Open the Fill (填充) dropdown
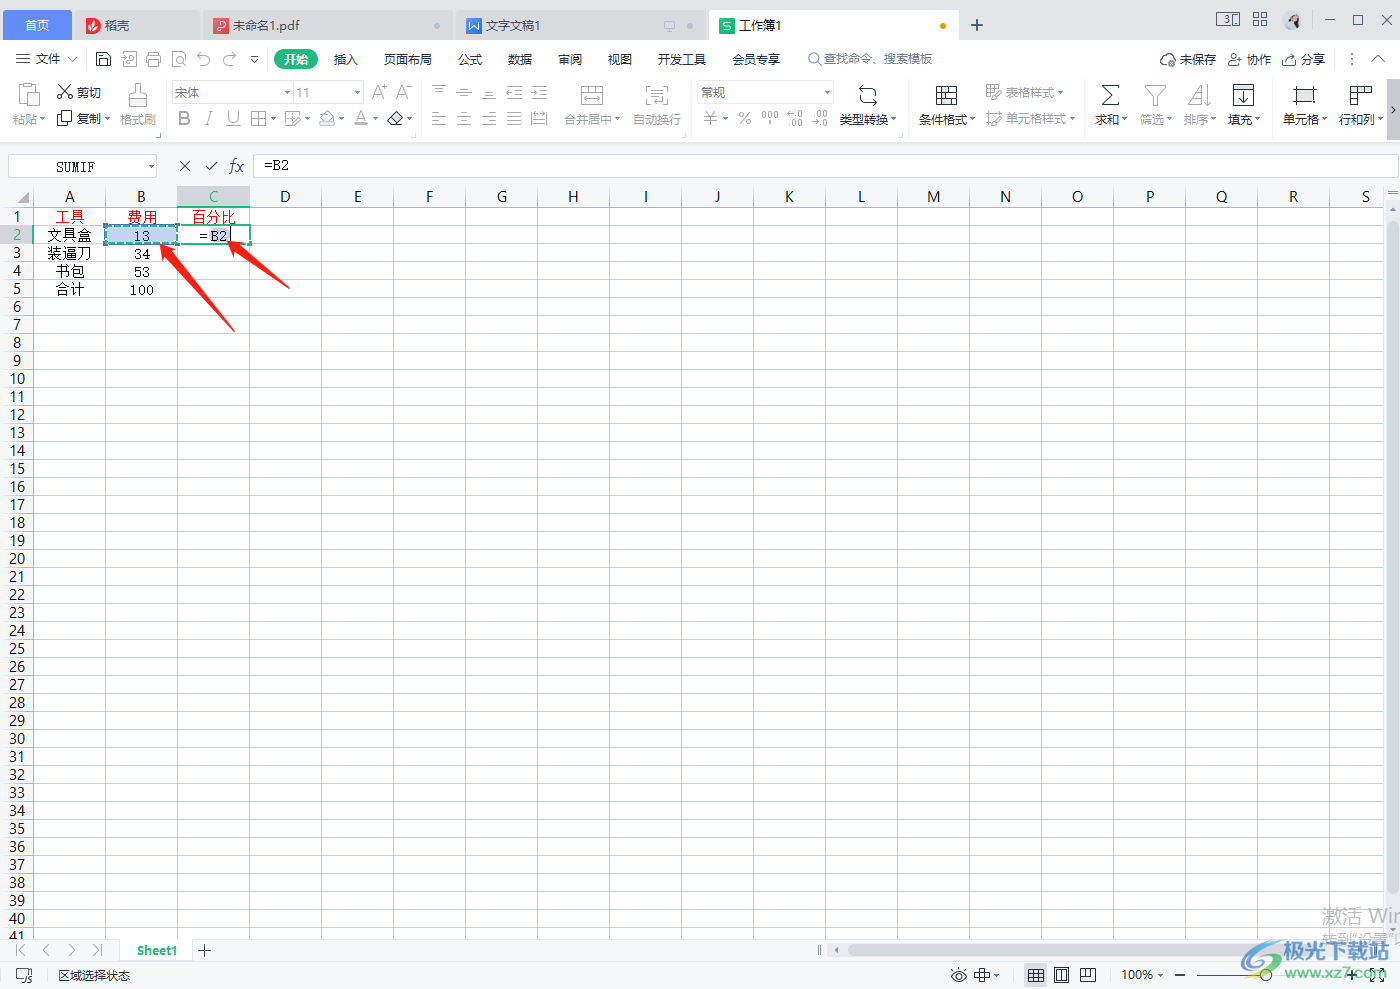The image size is (1400, 989). [1243, 120]
